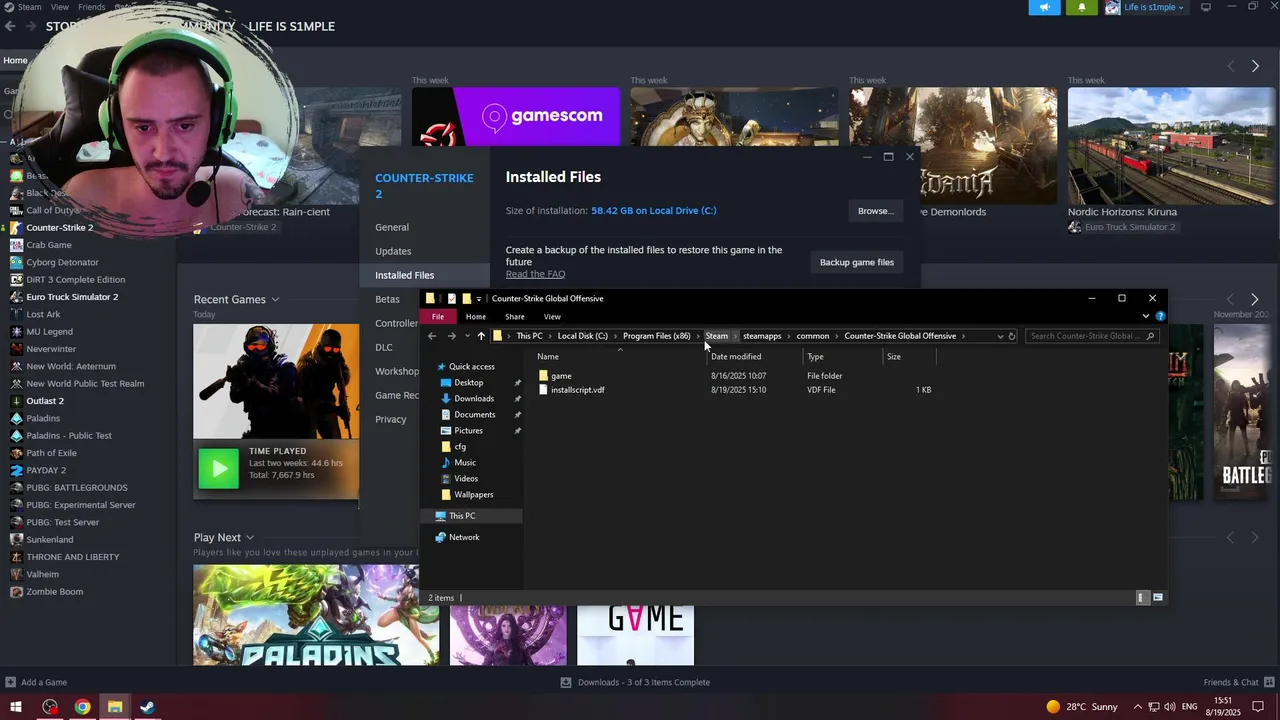This screenshot has width=1280, height=720.
Task: Select the installscript.vdf file icon
Action: click(x=544, y=390)
